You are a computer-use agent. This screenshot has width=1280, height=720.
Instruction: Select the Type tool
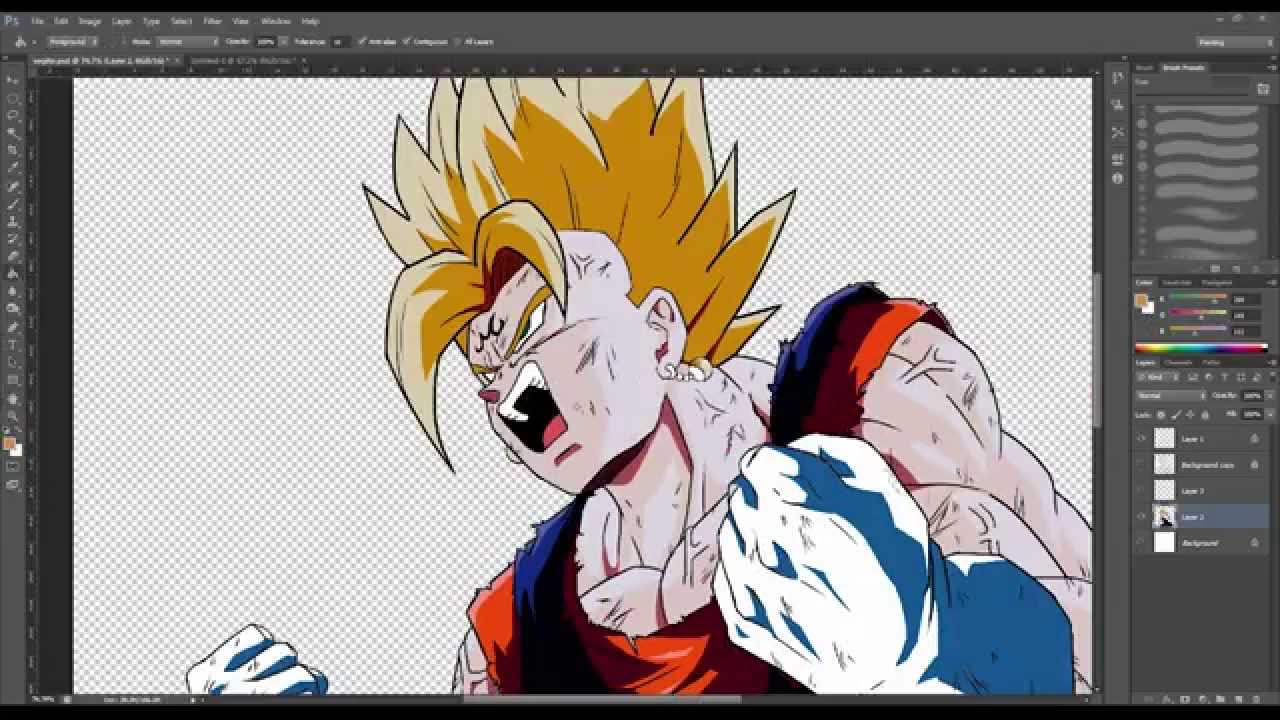coord(13,345)
